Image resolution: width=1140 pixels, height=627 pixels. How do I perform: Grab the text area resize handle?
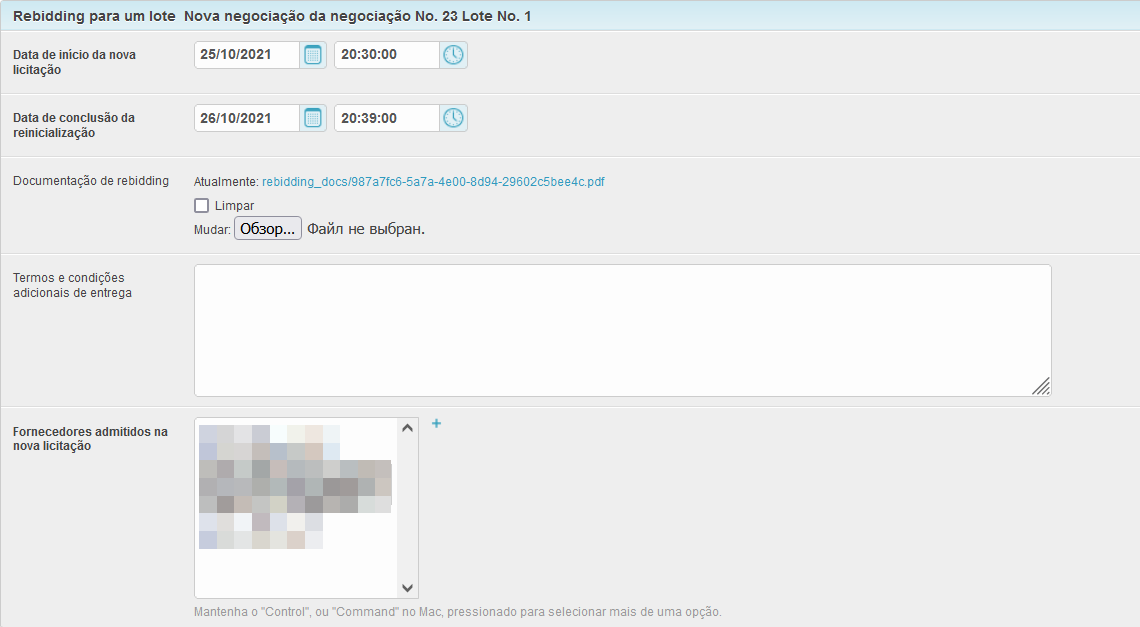tap(1041, 387)
